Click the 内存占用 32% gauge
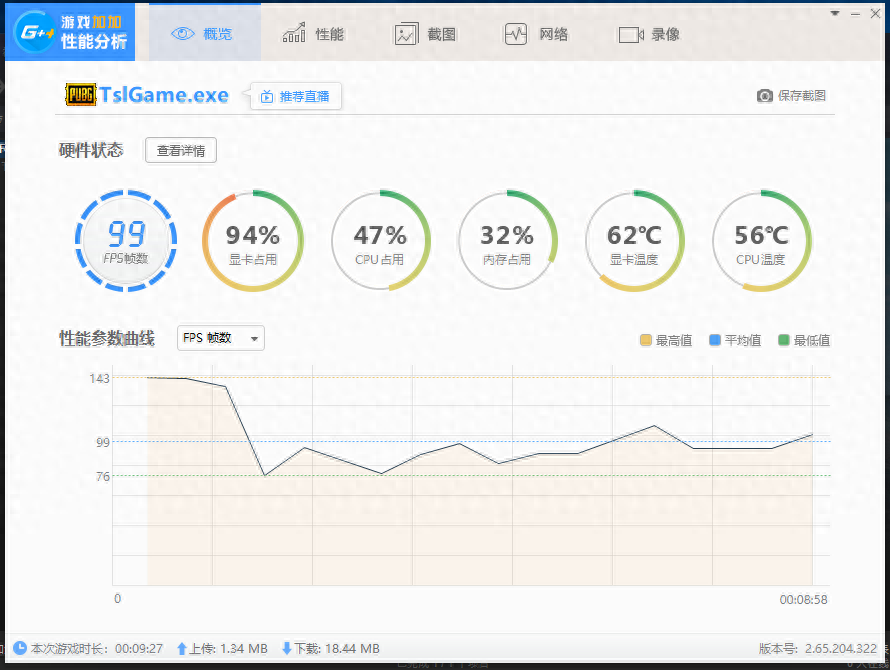Viewport: 890px width, 670px height. (507, 240)
